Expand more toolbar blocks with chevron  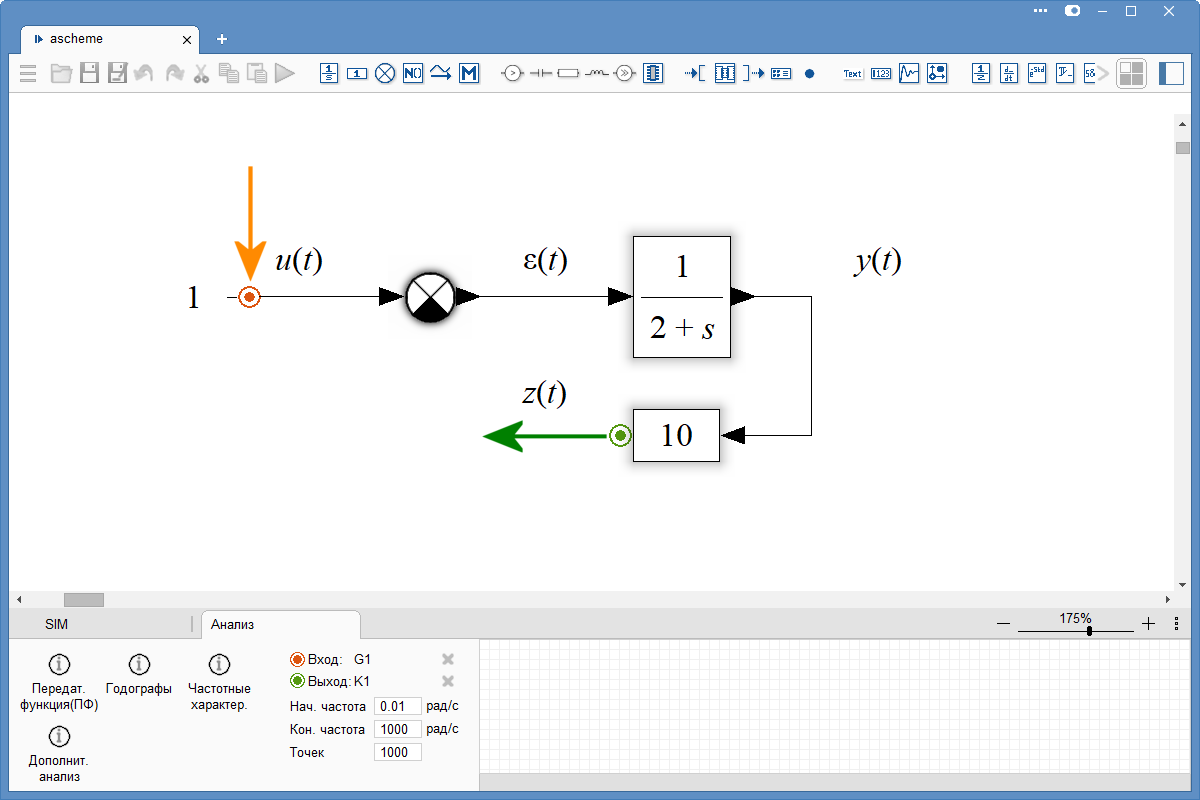click(x=1103, y=73)
